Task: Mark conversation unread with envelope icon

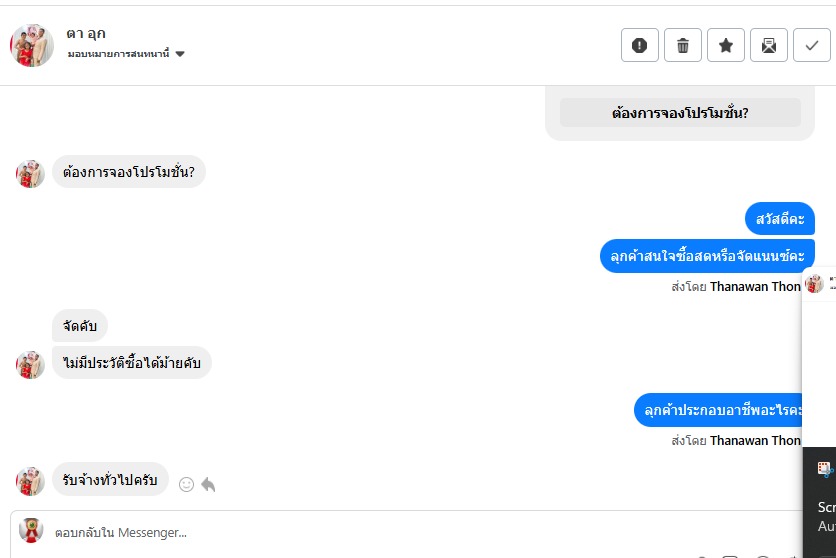Action: coord(769,45)
